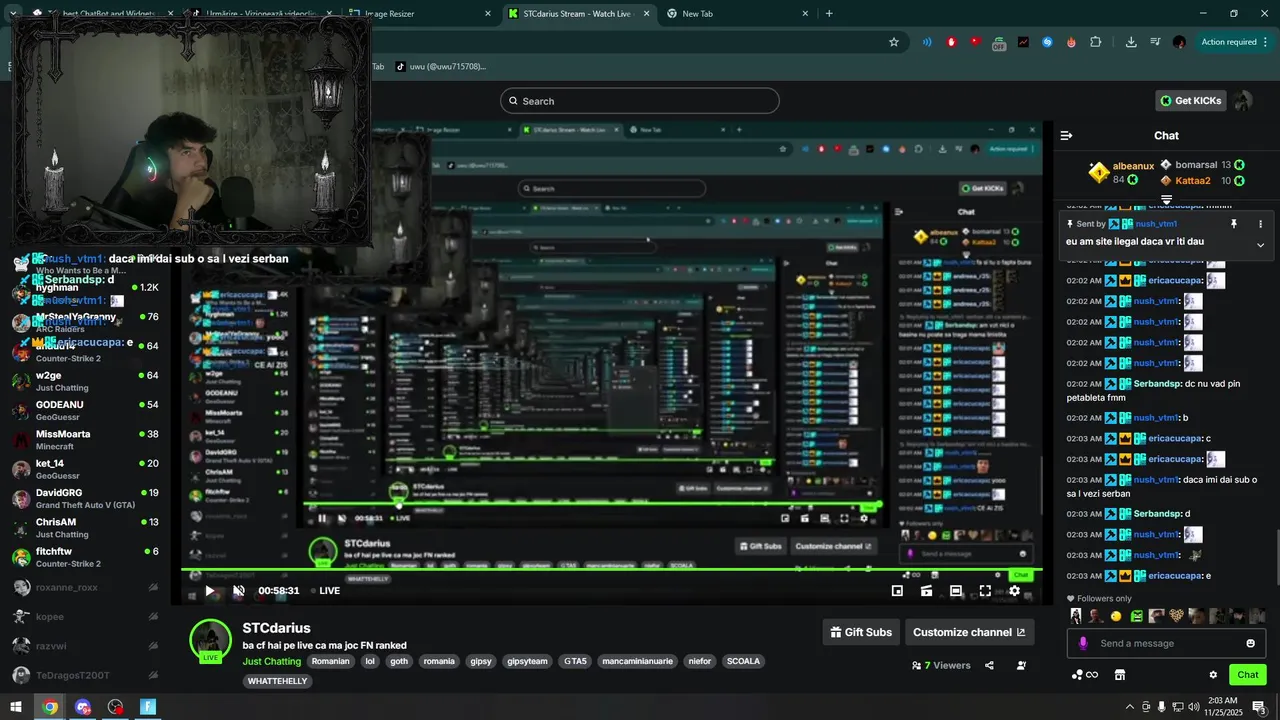
Task: Switch to the Image Resizer tab
Action: pos(420,14)
